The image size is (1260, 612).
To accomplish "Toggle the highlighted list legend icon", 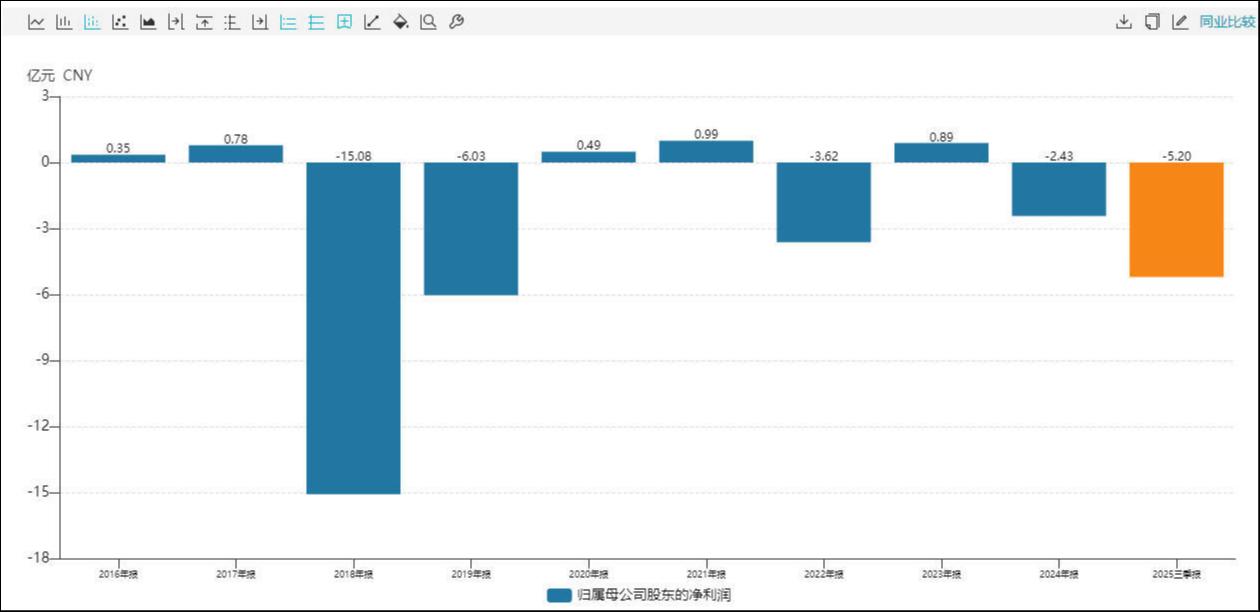I will (x=288, y=22).
